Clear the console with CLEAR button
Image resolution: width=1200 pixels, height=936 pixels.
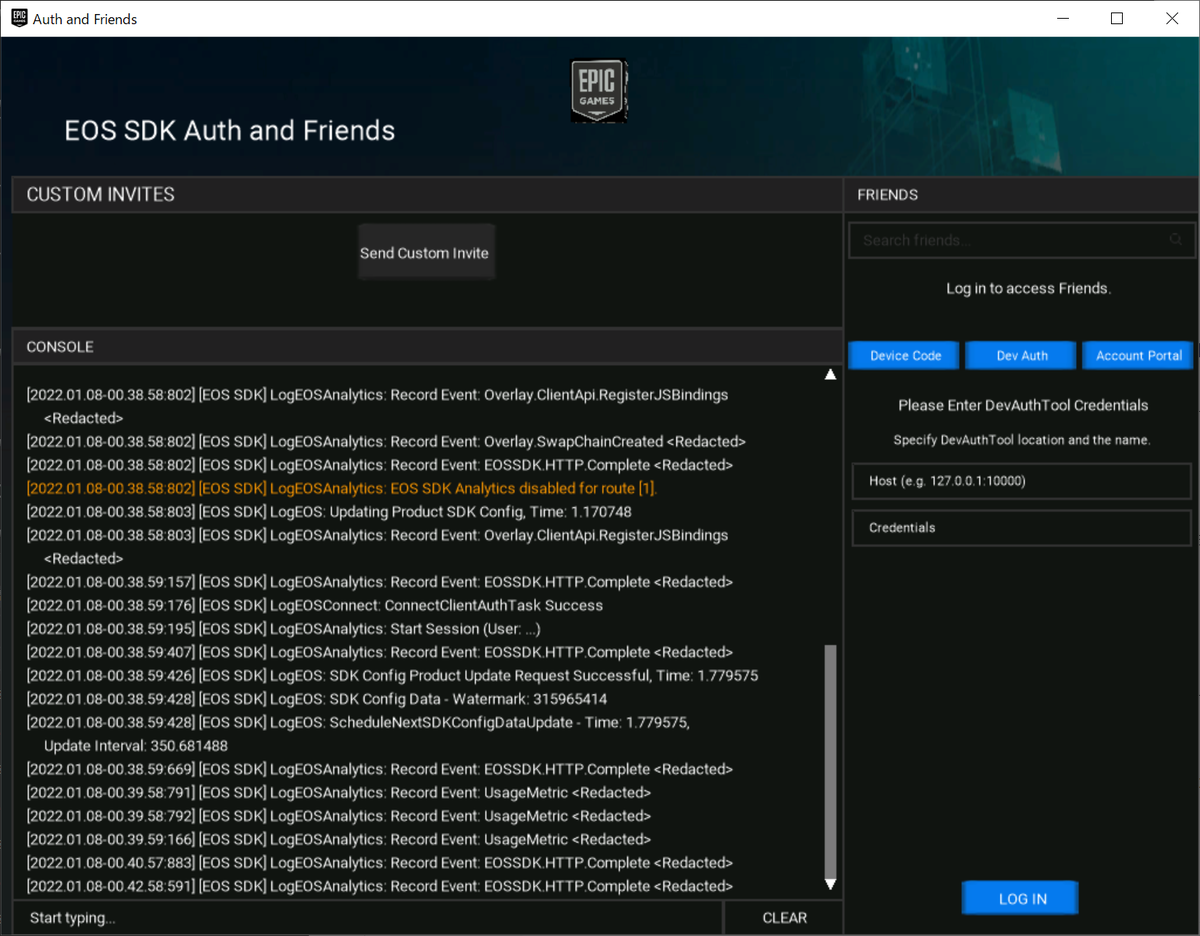(784, 917)
